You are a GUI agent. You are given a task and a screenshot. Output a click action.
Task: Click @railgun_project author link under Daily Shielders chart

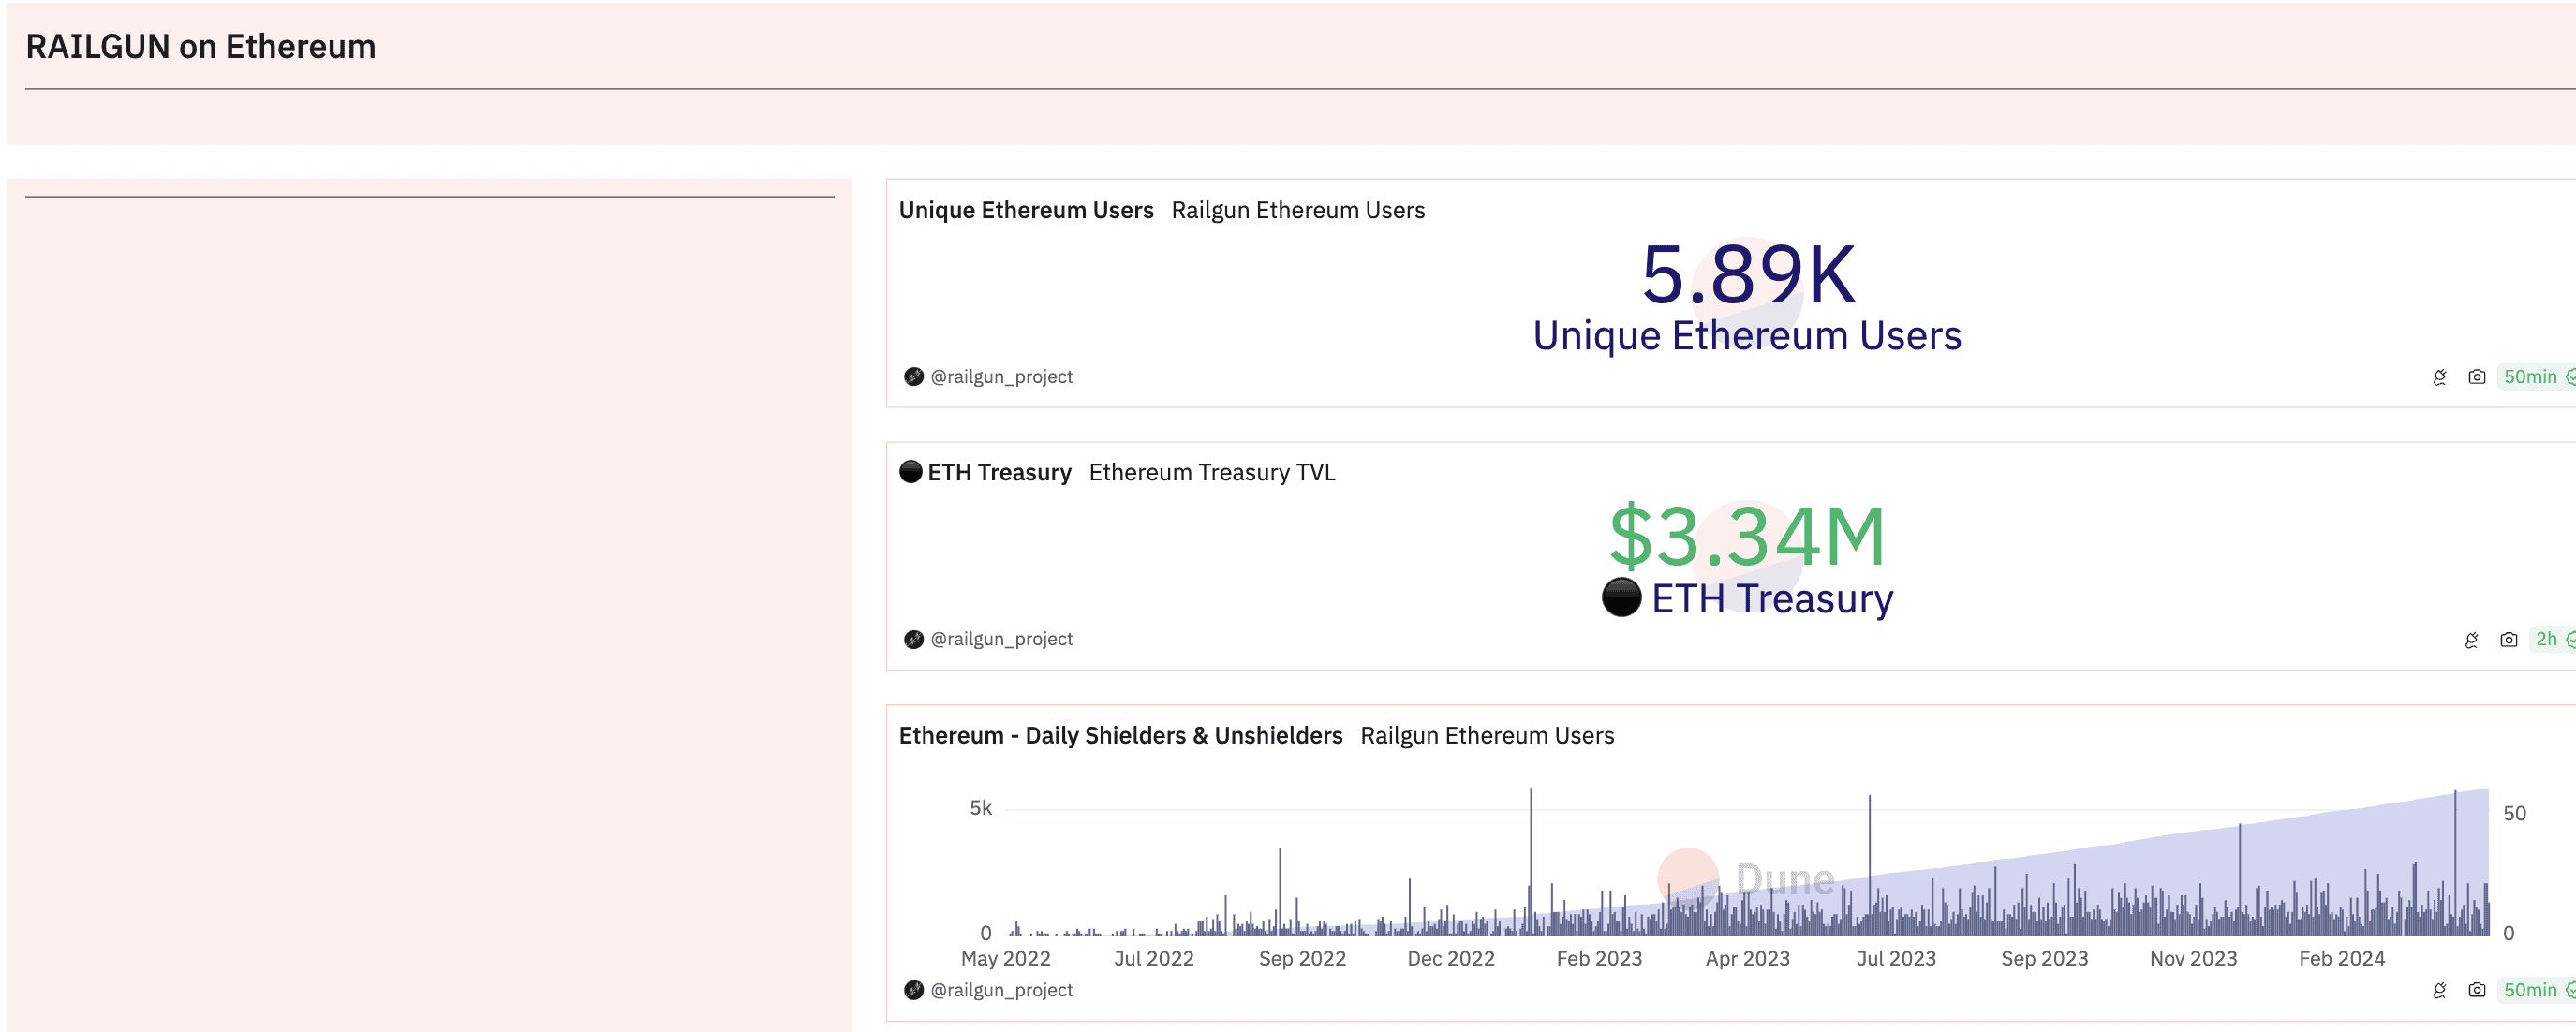(1000, 990)
